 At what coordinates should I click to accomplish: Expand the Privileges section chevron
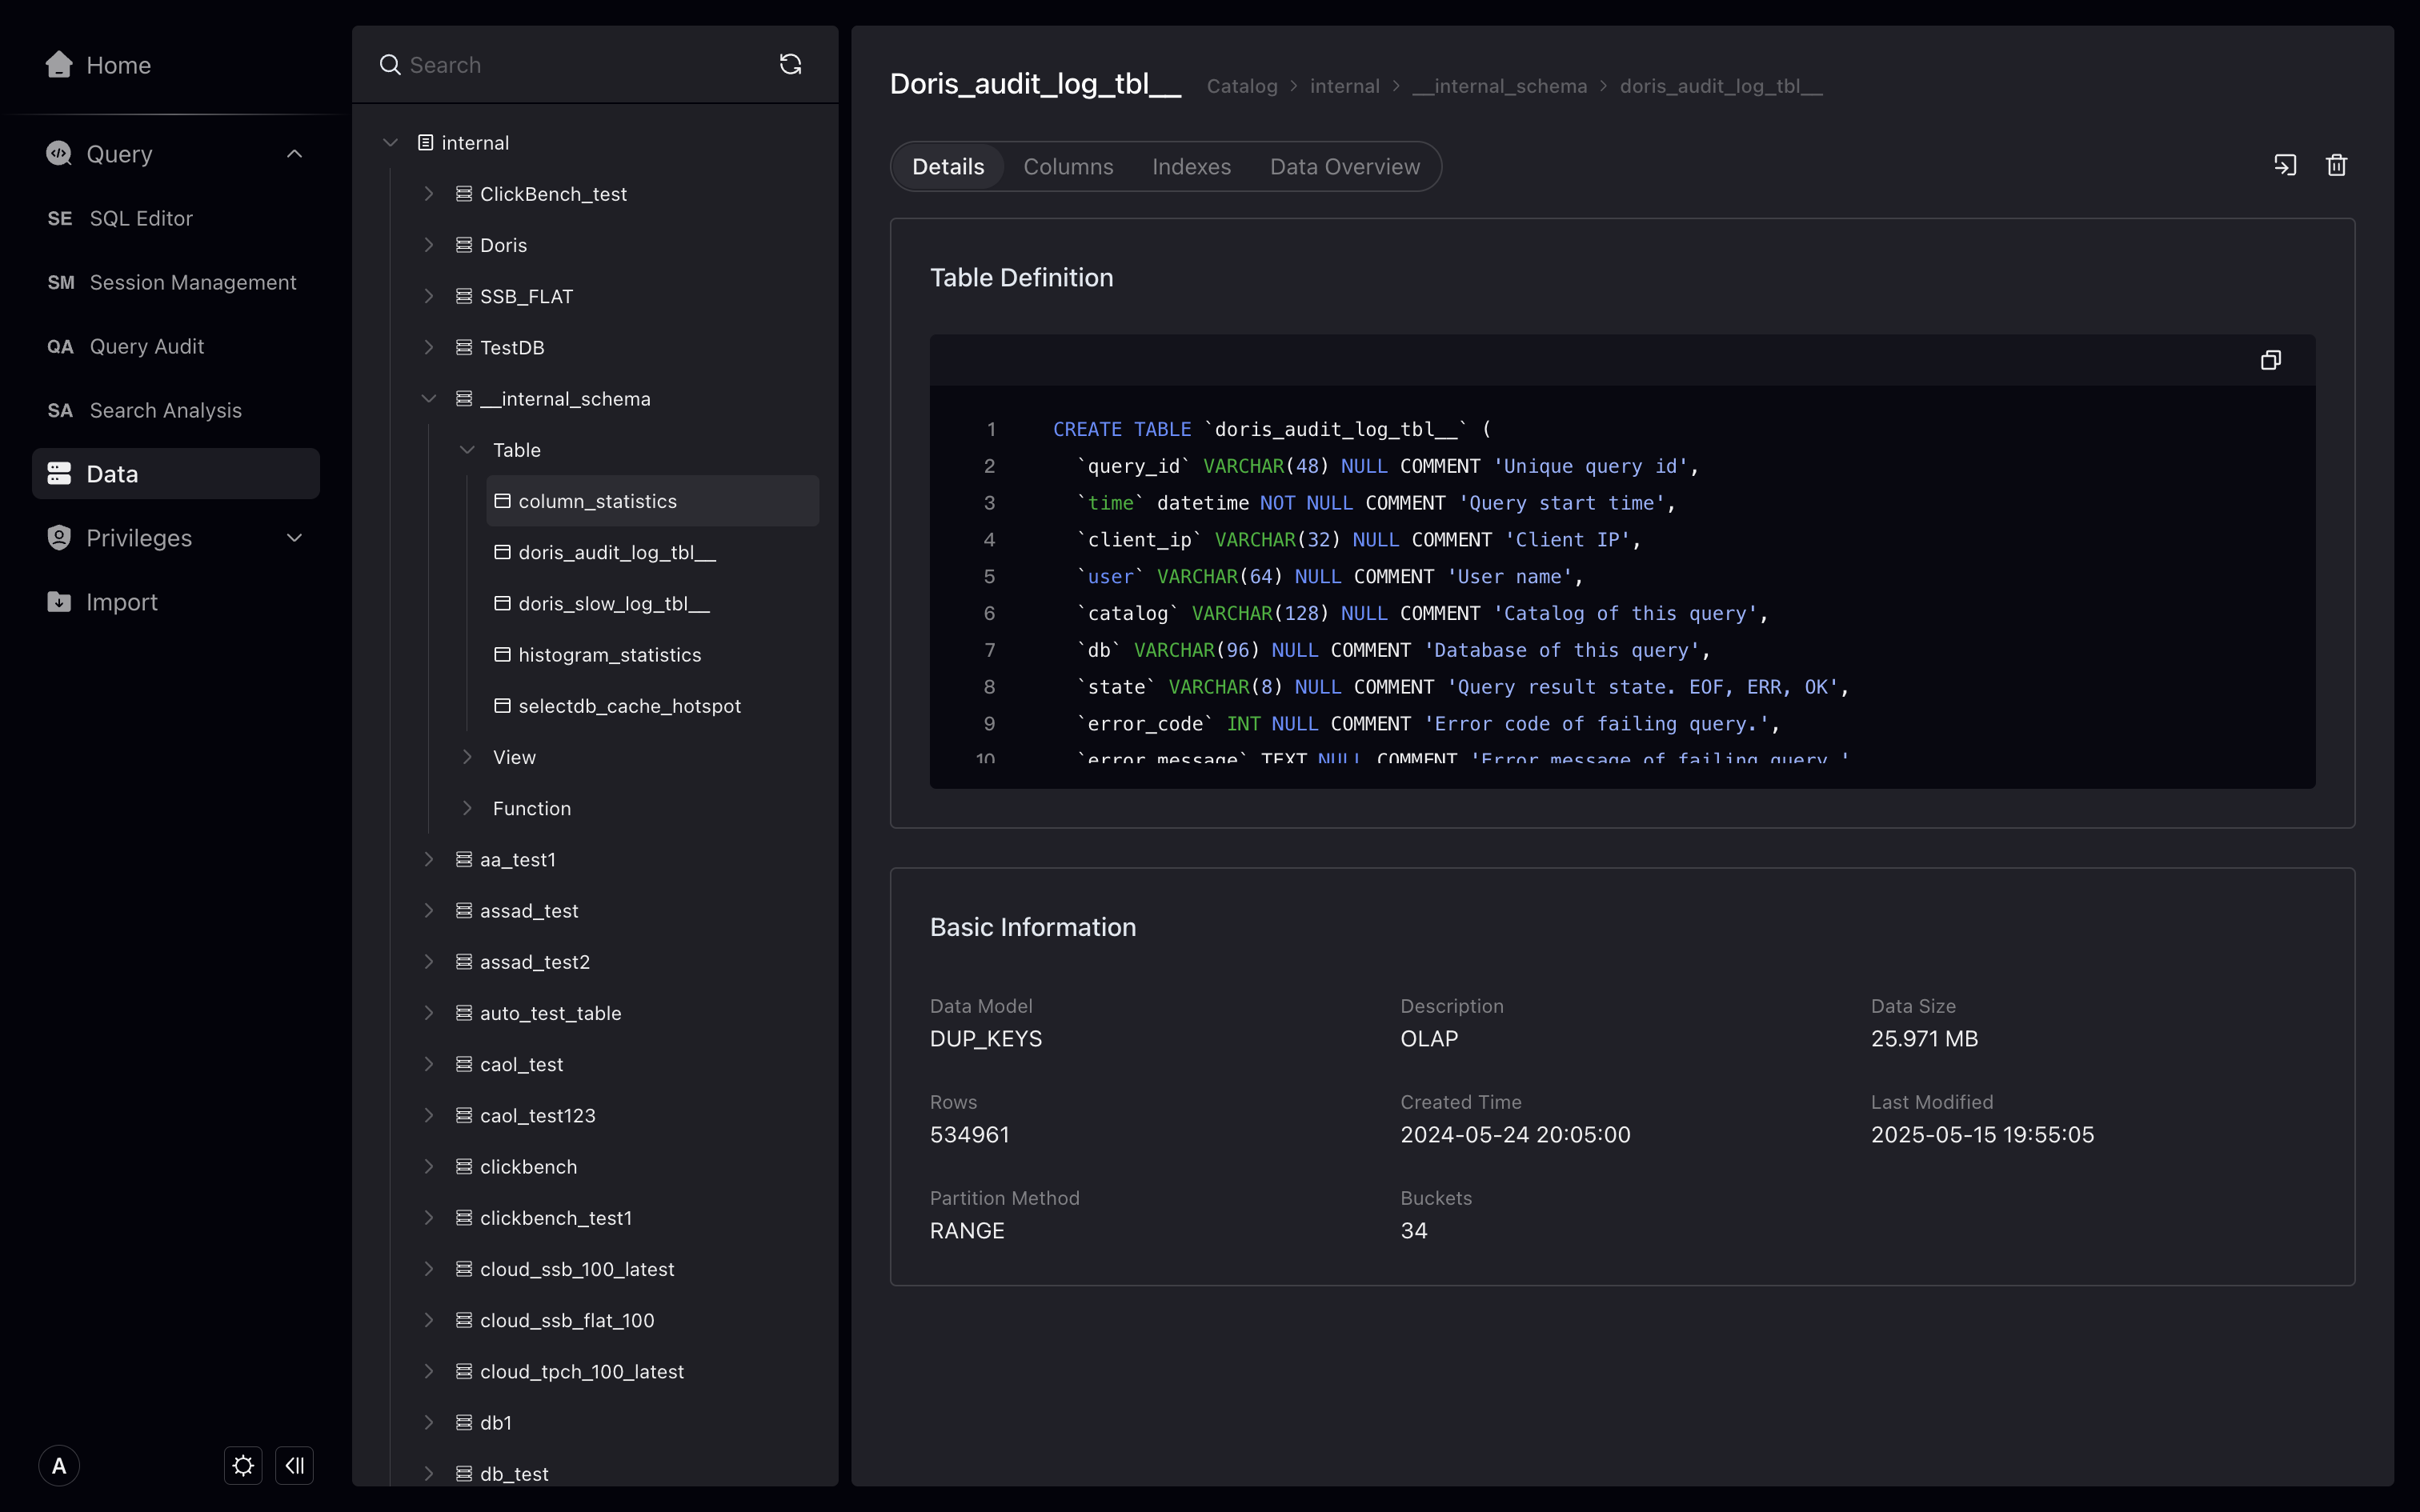(294, 538)
